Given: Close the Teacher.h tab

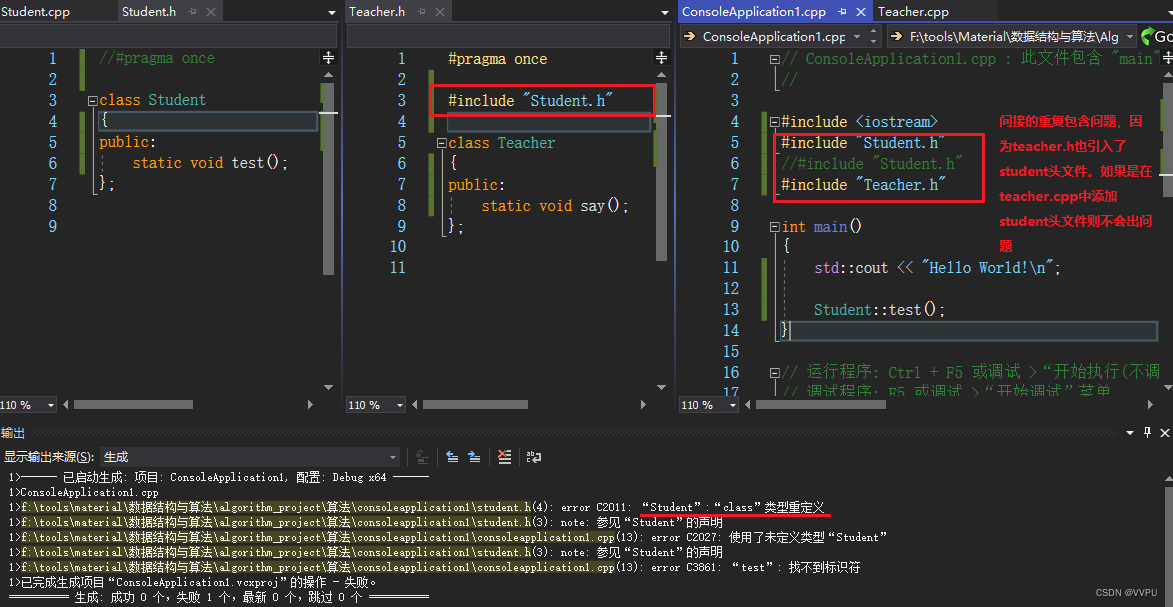Looking at the screenshot, I should click(438, 12).
